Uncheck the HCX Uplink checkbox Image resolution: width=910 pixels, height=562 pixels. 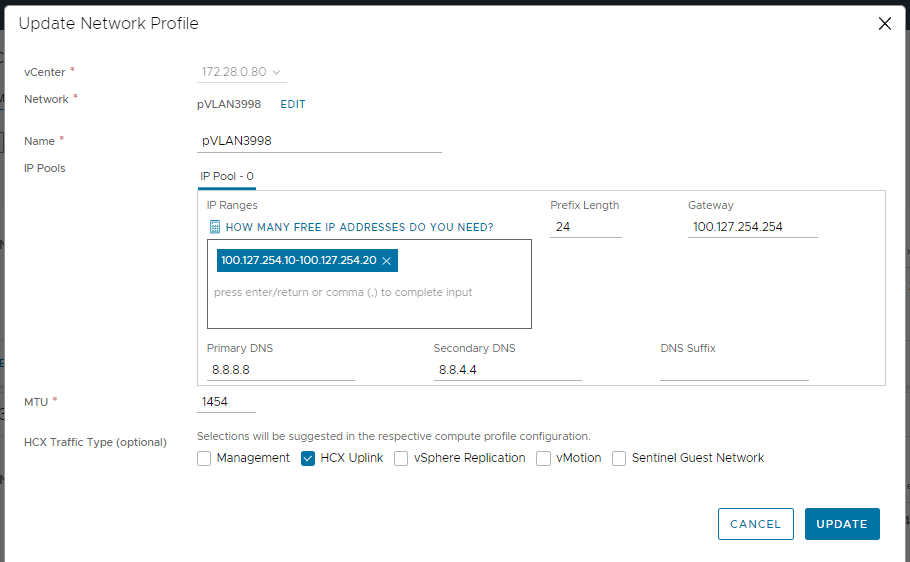pyautogui.click(x=308, y=459)
